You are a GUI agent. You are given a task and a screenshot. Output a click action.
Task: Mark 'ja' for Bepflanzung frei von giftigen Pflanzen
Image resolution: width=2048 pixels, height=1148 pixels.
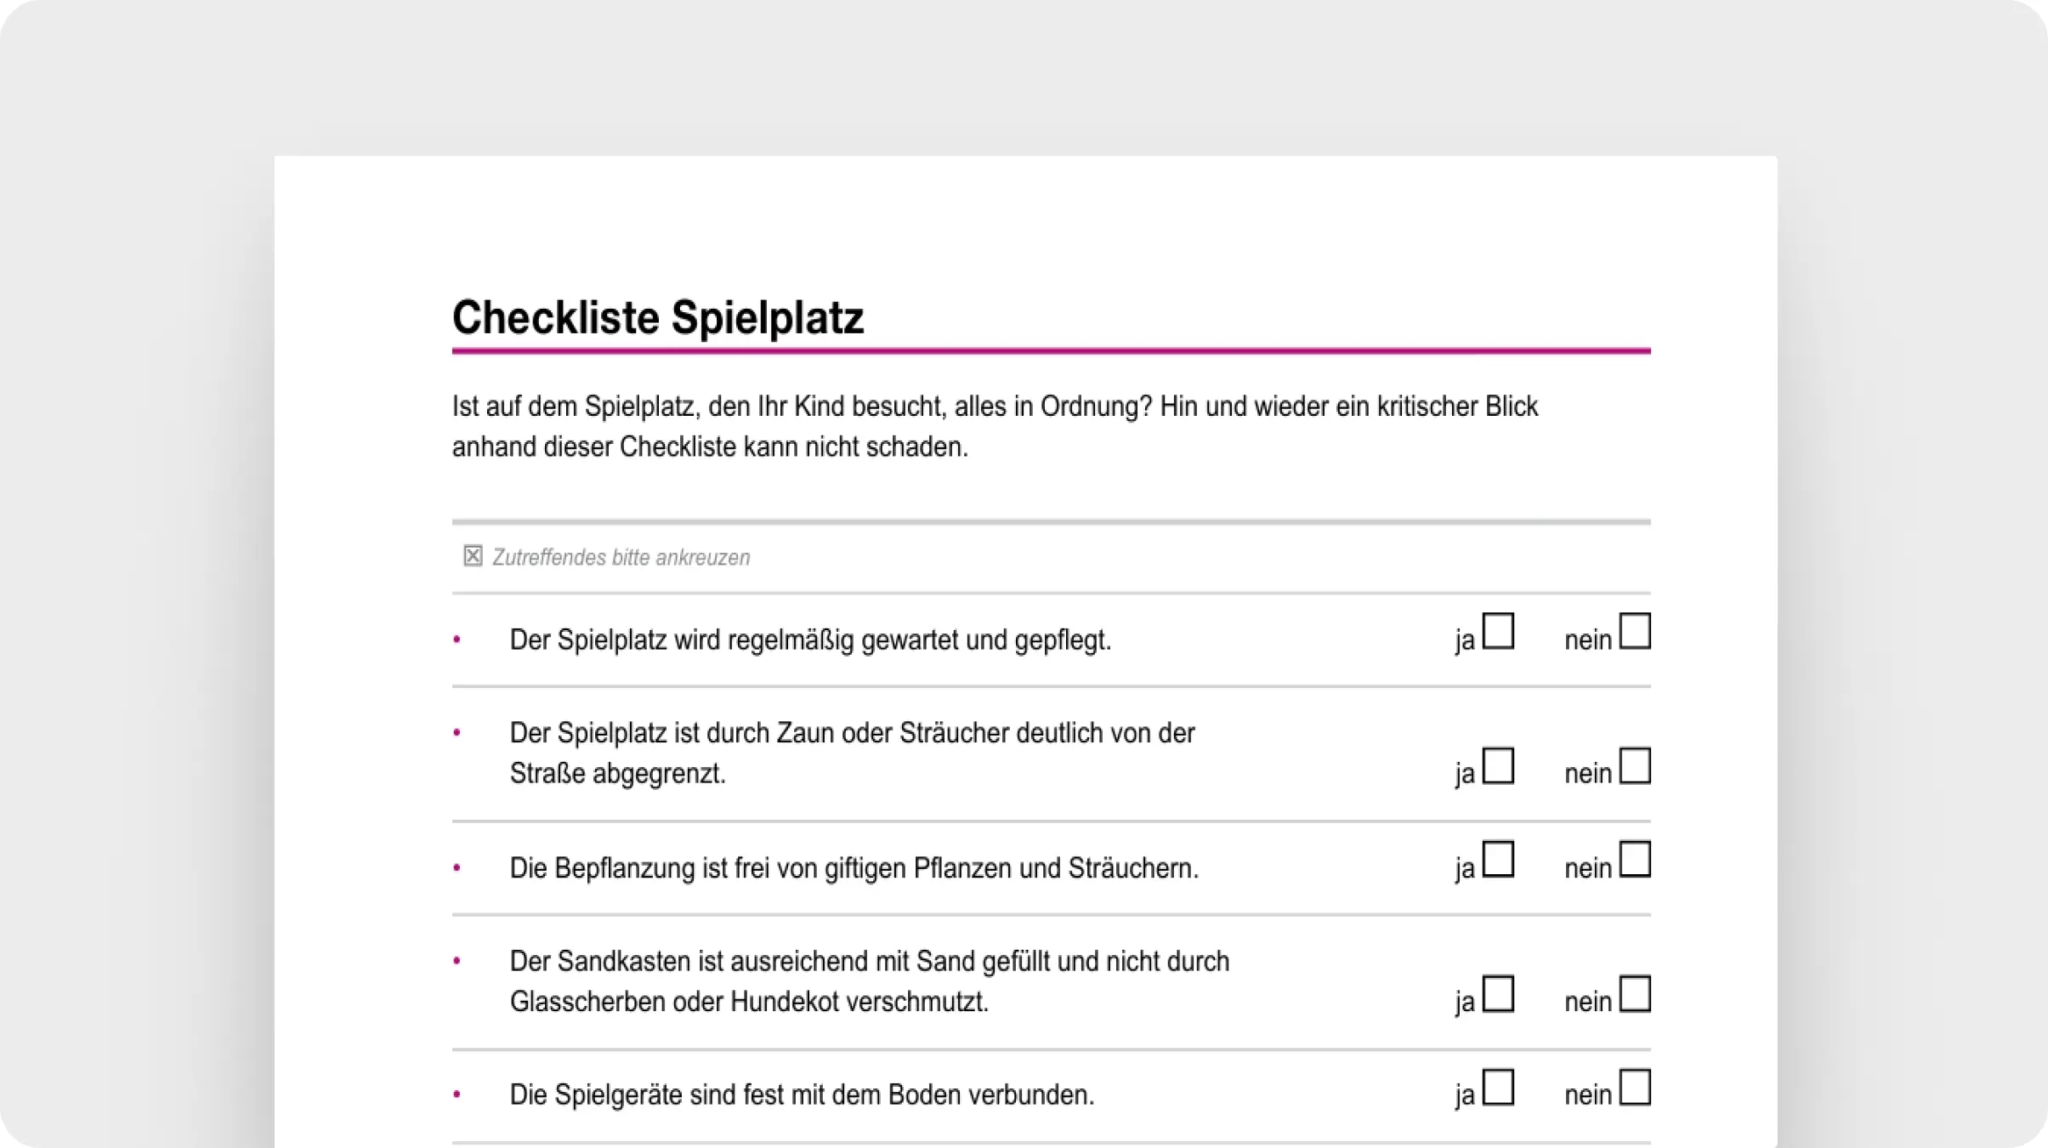pos(1497,859)
